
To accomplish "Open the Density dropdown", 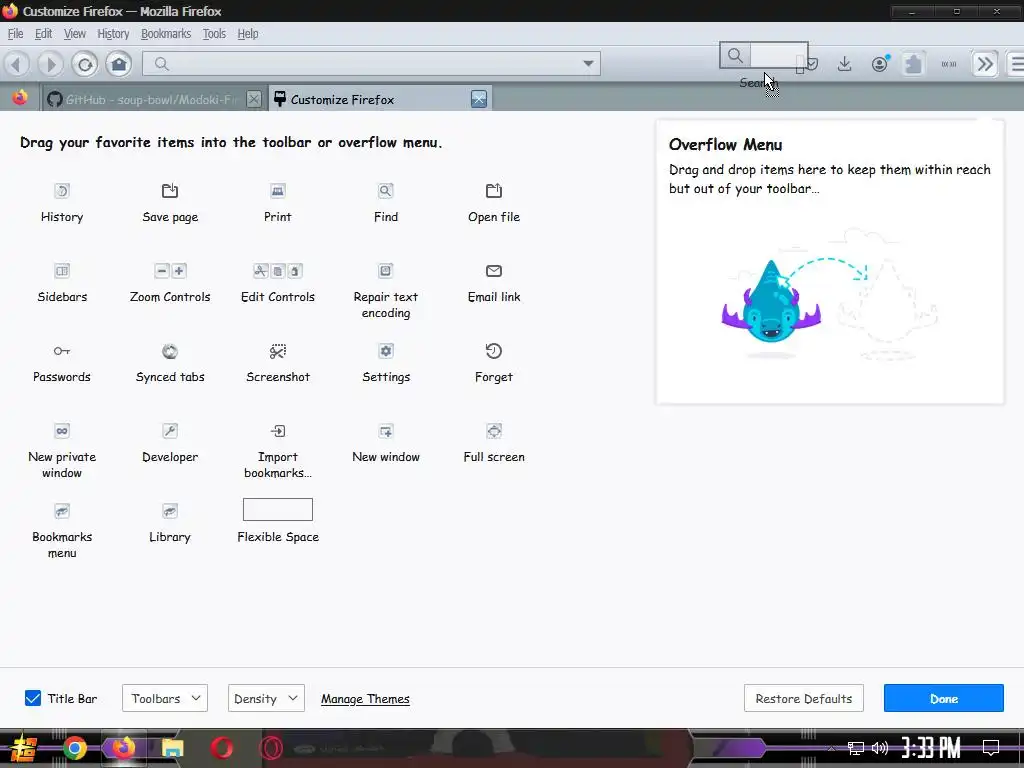I will click(x=266, y=698).
